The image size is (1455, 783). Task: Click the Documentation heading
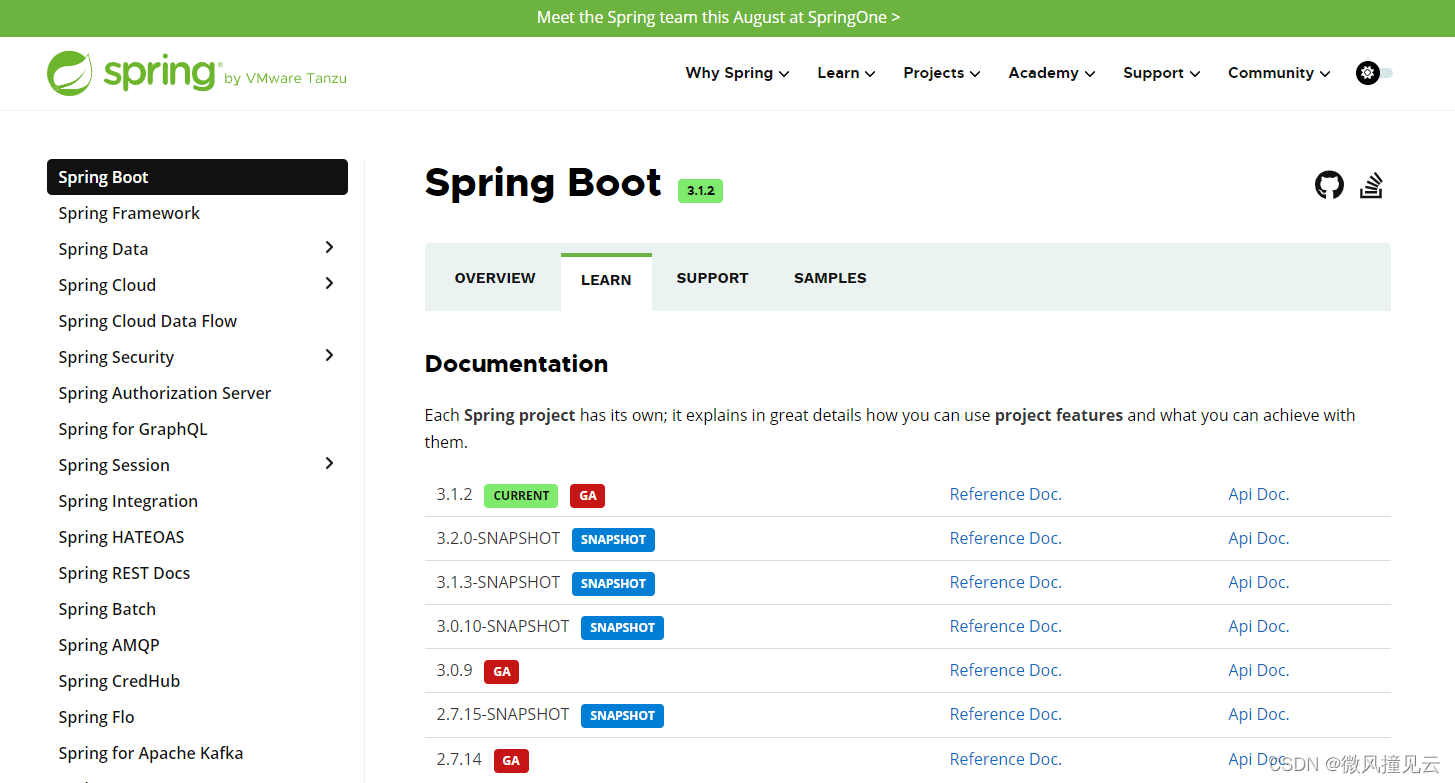[516, 363]
